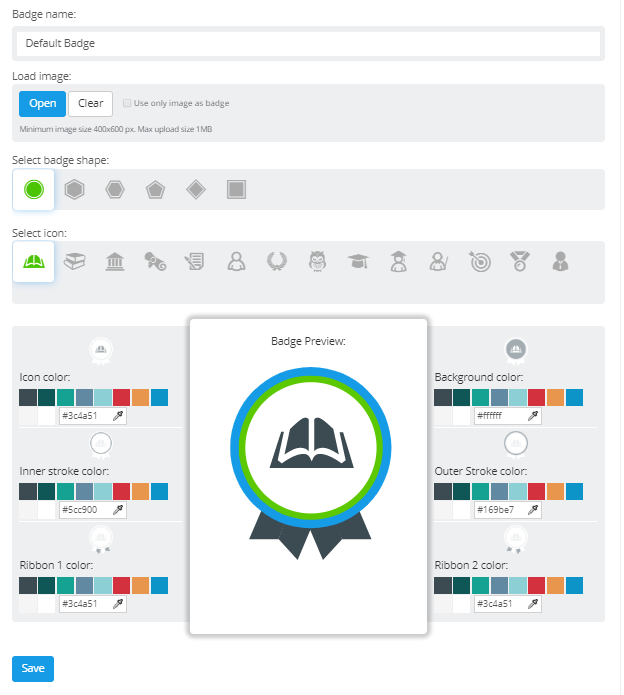Select the stacked books icon
This screenshot has width=624, height=695.
(x=74, y=261)
